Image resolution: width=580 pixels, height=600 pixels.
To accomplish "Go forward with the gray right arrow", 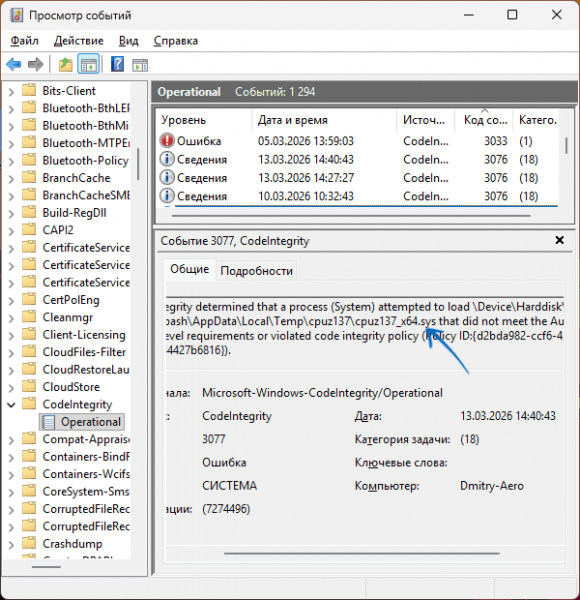I will pyautogui.click(x=36, y=64).
